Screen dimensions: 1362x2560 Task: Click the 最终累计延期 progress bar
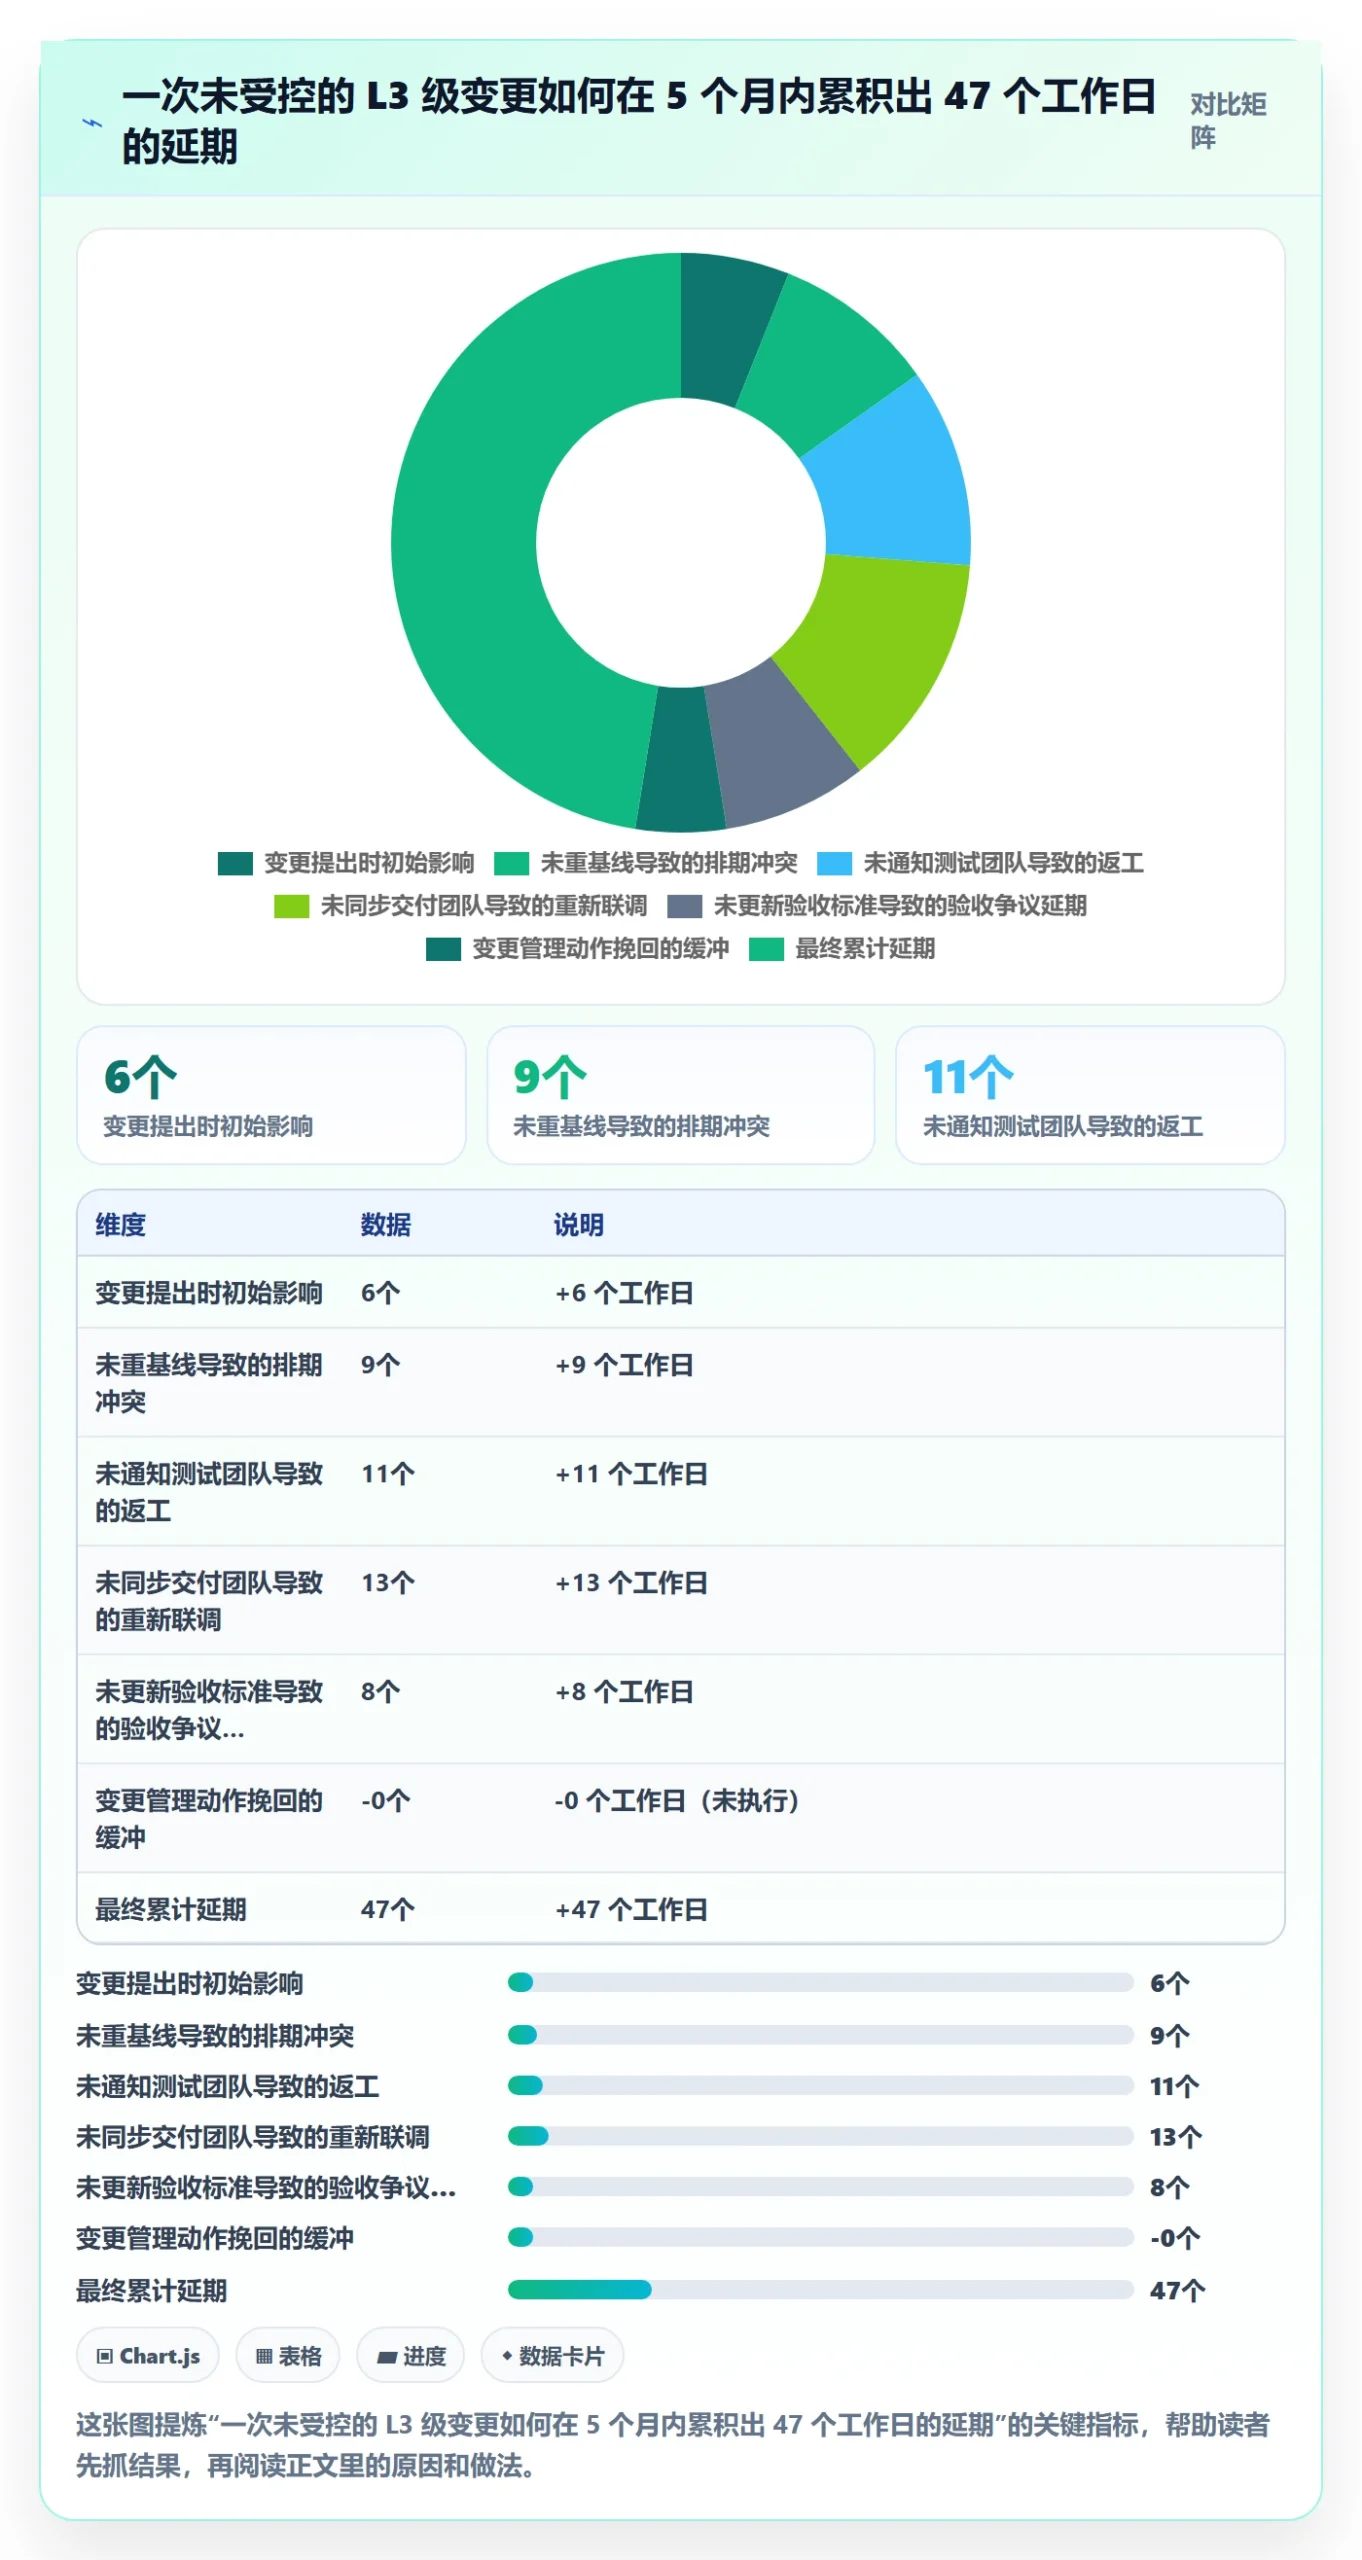tap(820, 2290)
